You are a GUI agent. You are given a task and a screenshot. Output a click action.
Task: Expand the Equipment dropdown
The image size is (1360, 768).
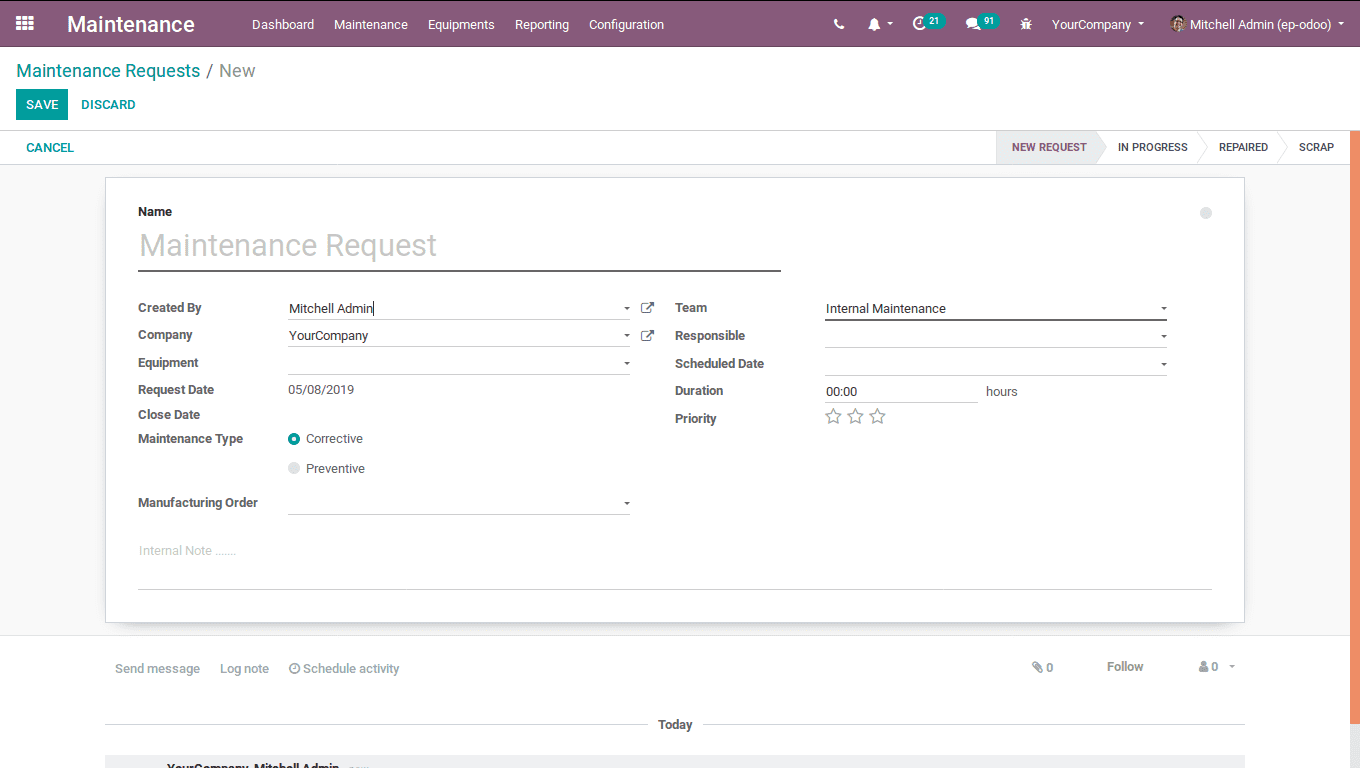627,364
